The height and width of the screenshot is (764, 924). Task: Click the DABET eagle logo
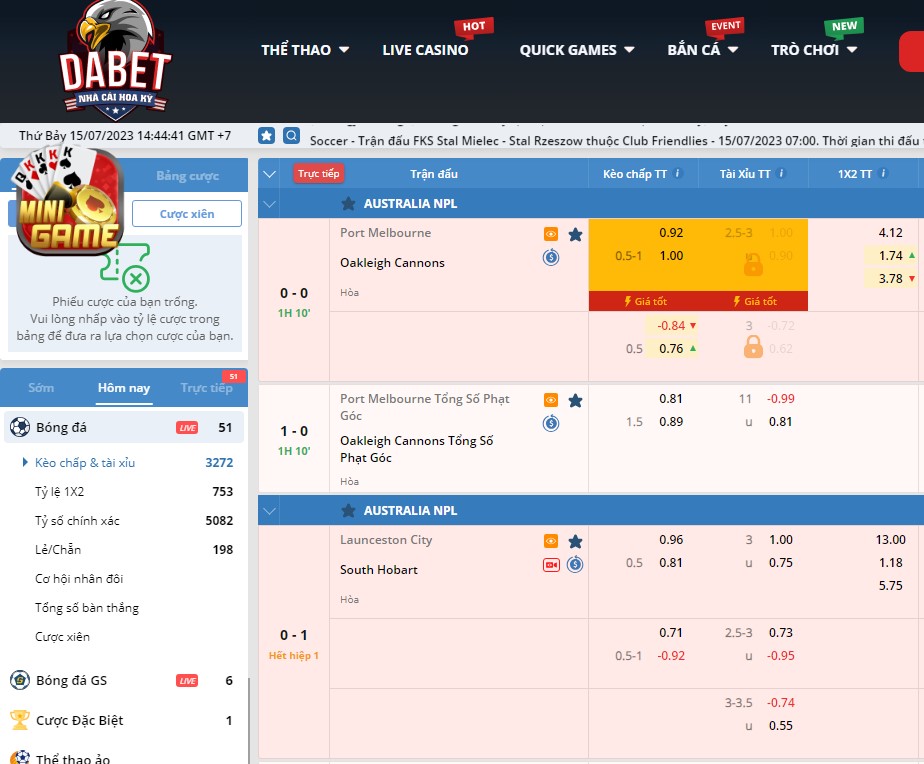click(x=114, y=60)
